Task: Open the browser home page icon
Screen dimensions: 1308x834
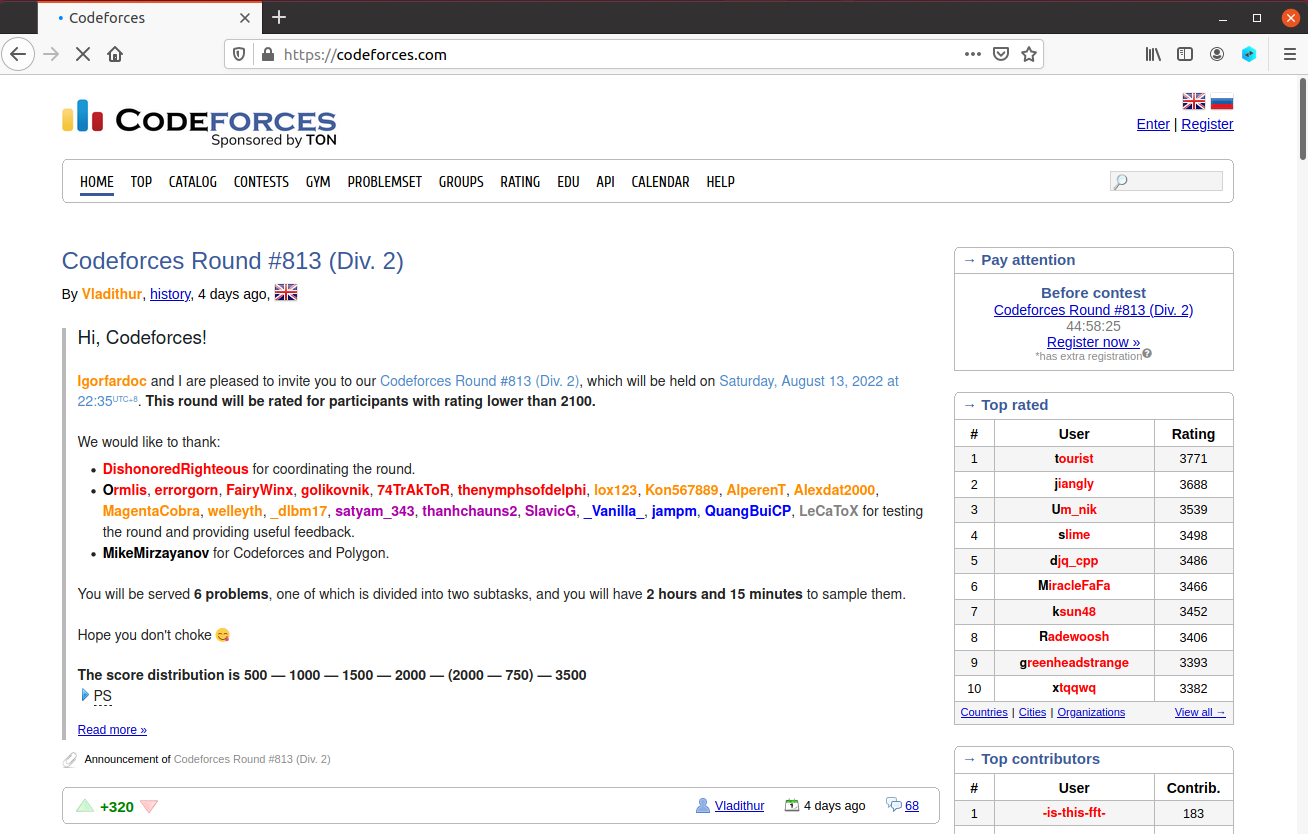Action: (115, 54)
